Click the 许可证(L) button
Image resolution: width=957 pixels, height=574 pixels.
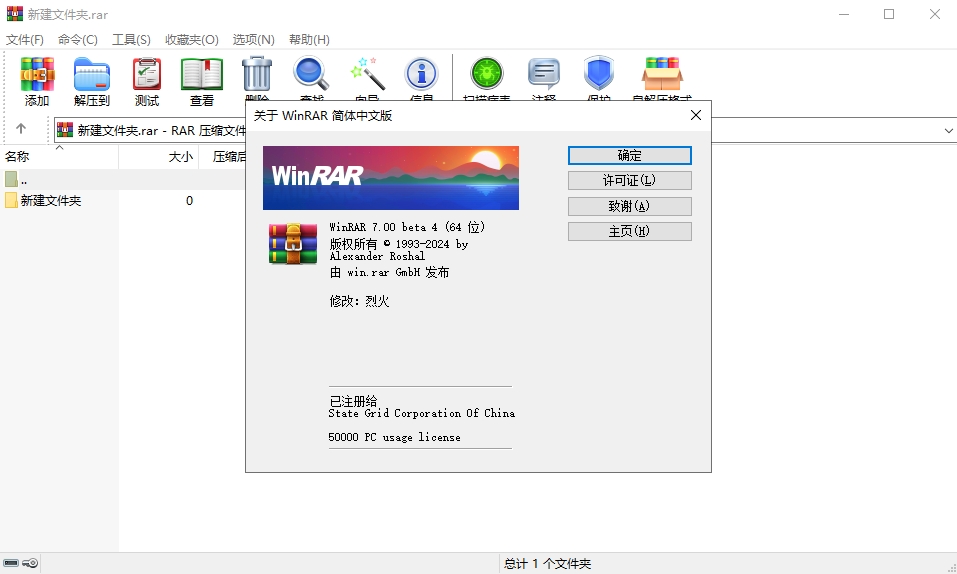click(629, 181)
